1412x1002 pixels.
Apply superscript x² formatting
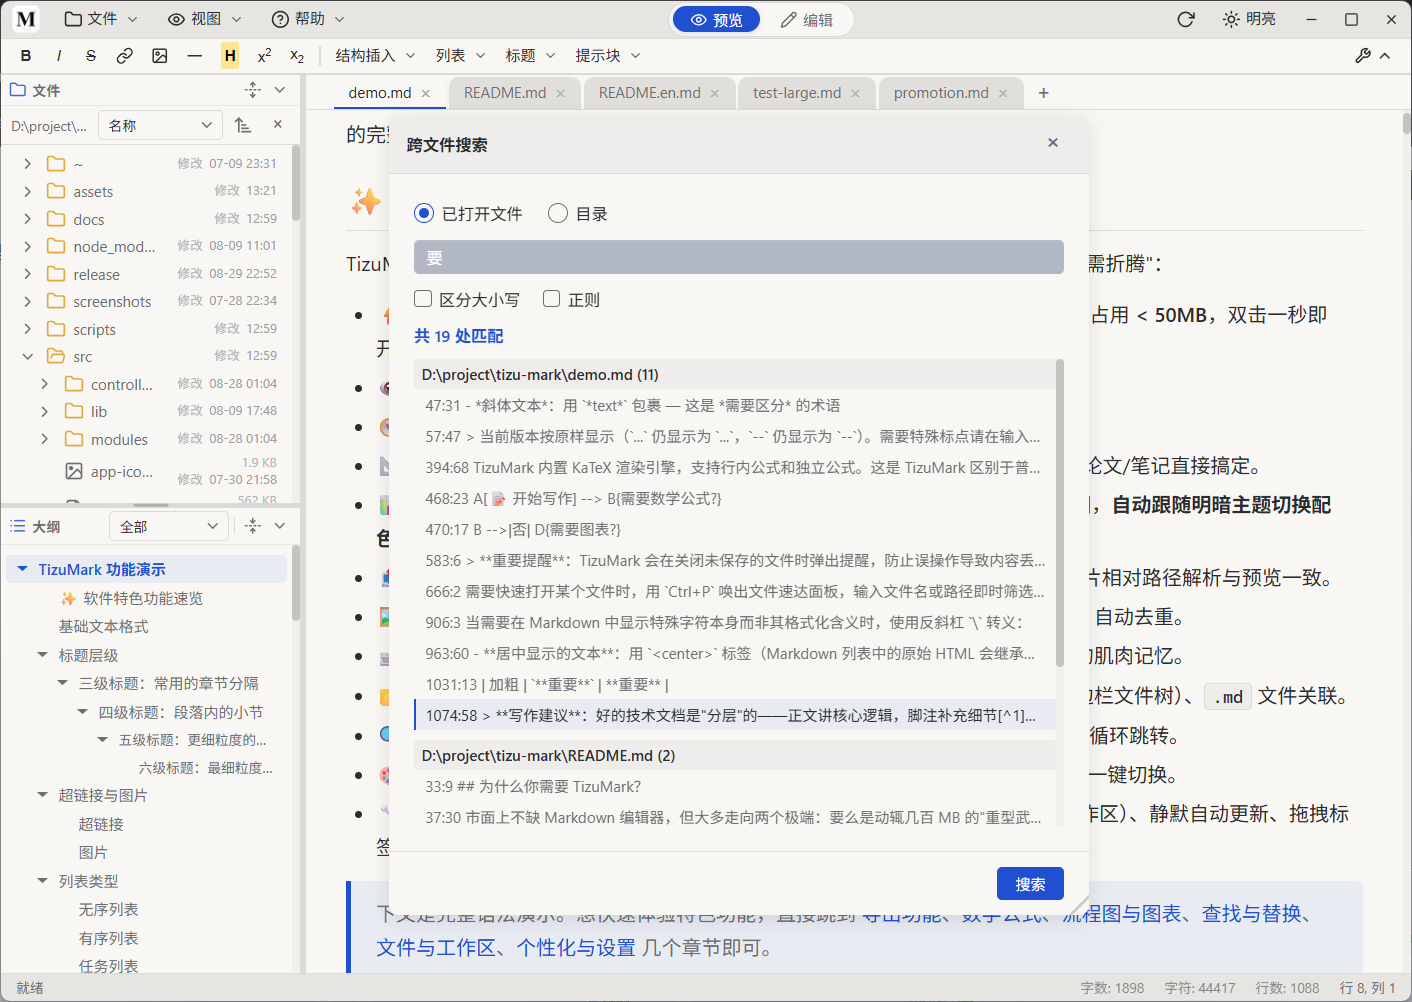point(264,56)
